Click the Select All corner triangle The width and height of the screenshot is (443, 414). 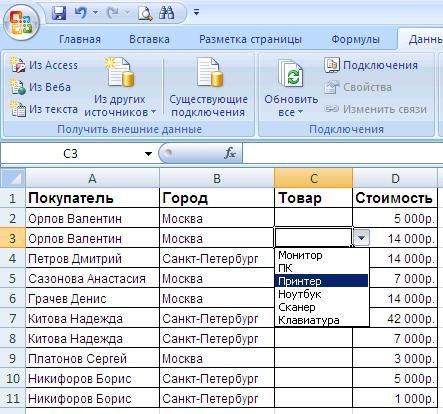[13, 178]
